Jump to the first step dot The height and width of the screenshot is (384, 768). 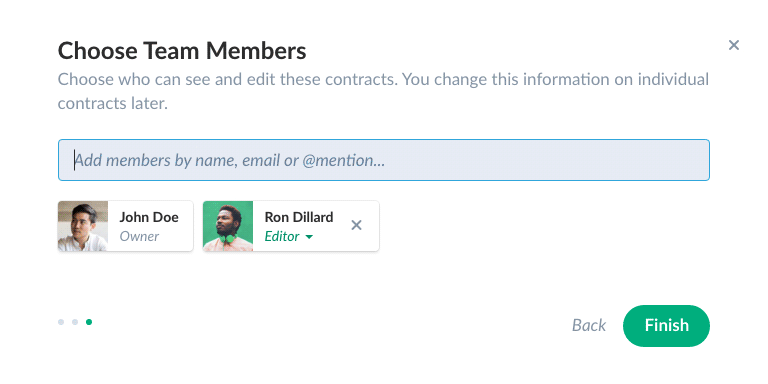61,322
